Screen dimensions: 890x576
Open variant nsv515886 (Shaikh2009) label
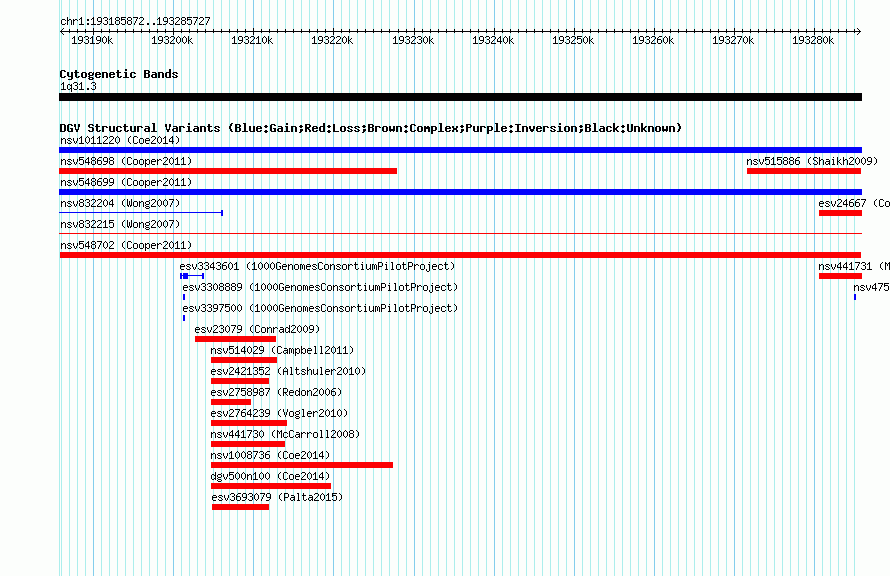coord(812,161)
